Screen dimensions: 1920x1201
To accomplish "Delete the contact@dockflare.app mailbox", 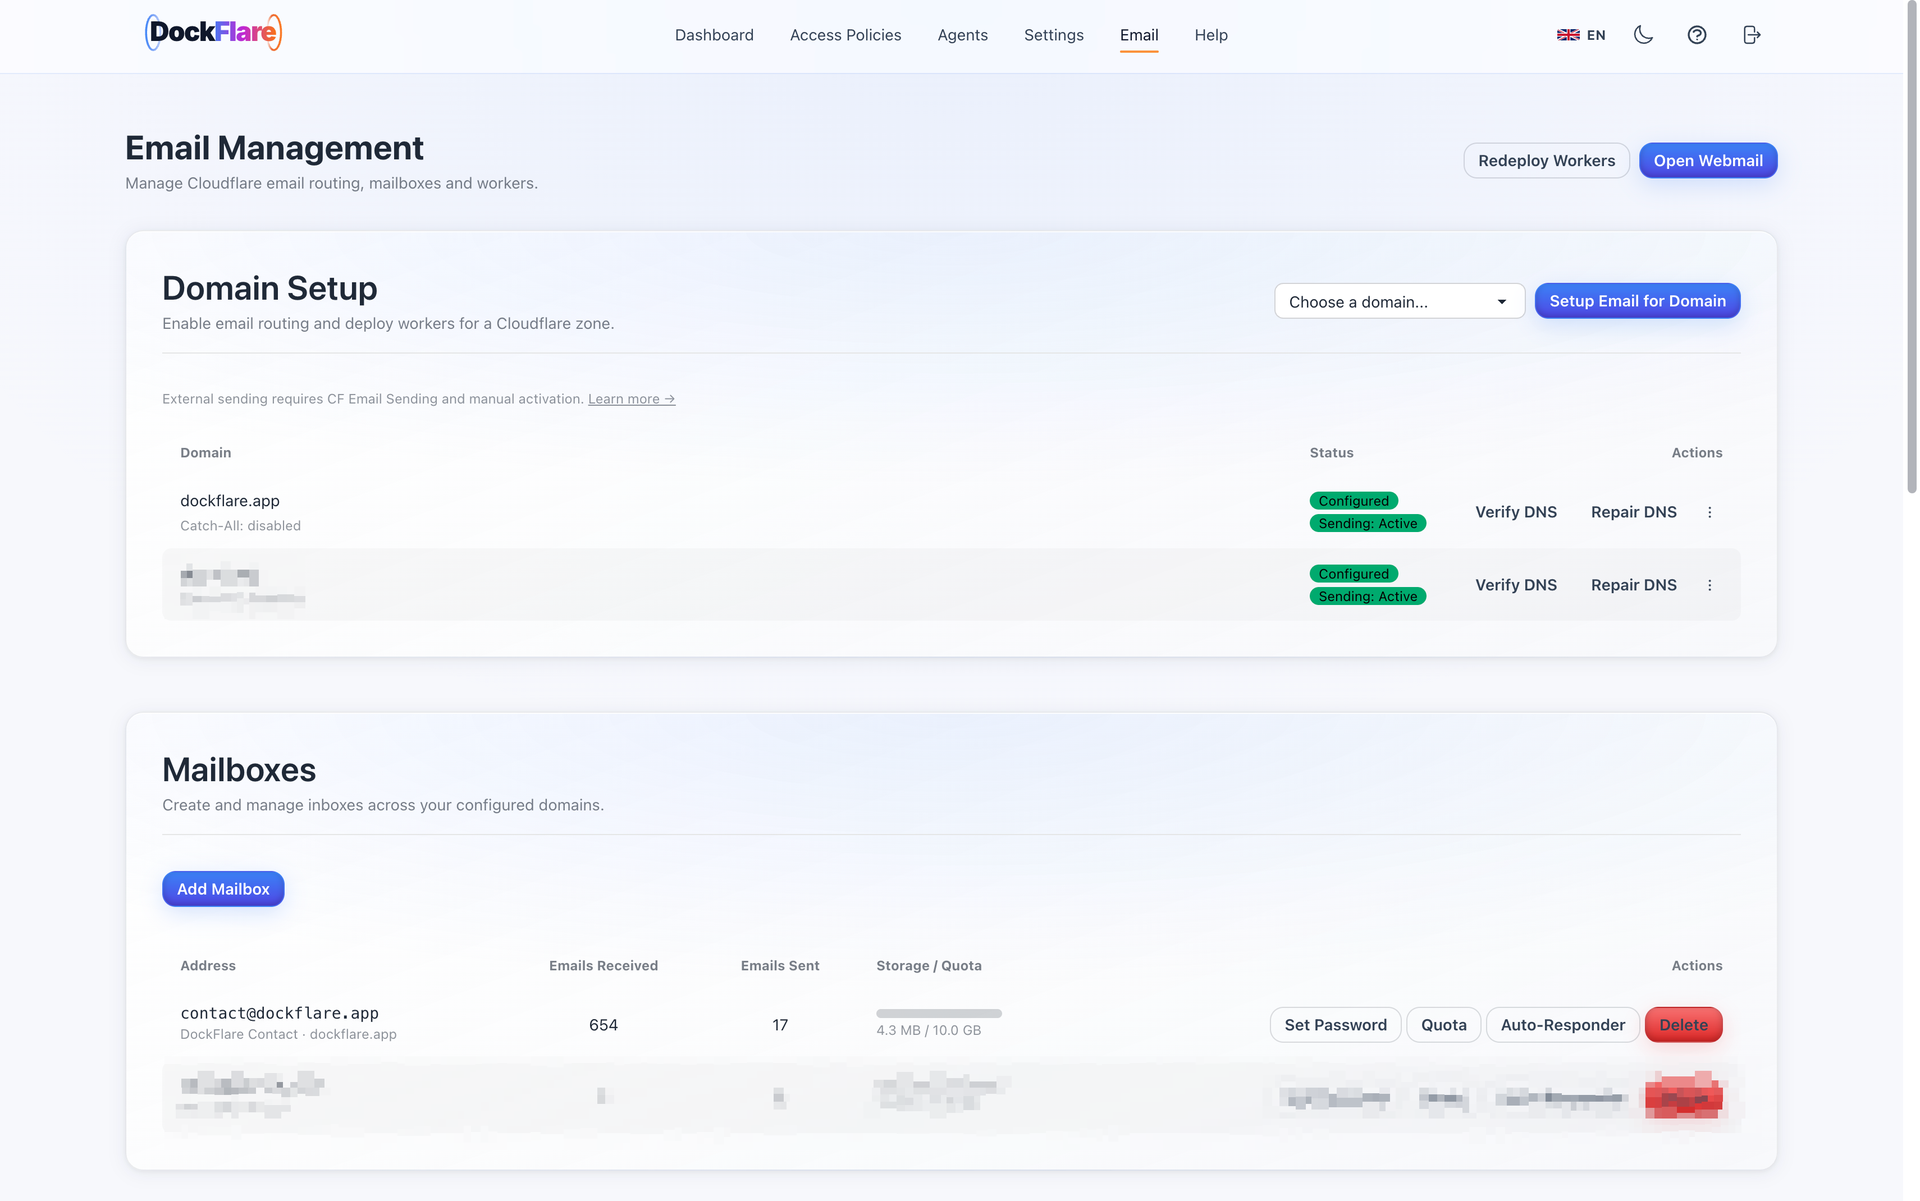I will coord(1683,1025).
